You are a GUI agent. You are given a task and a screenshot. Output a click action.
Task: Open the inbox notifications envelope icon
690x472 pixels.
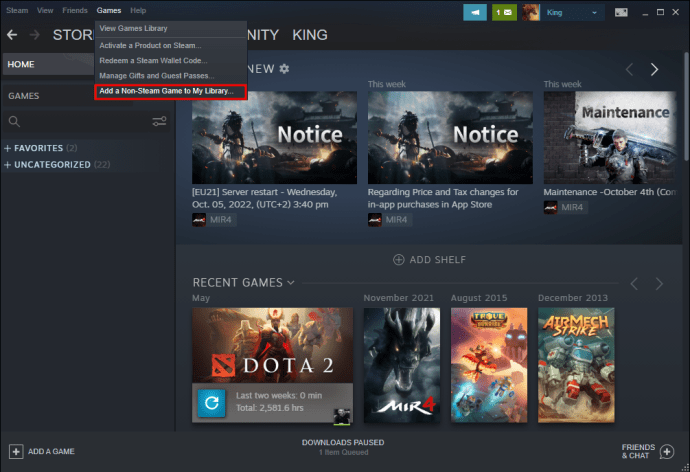click(504, 12)
